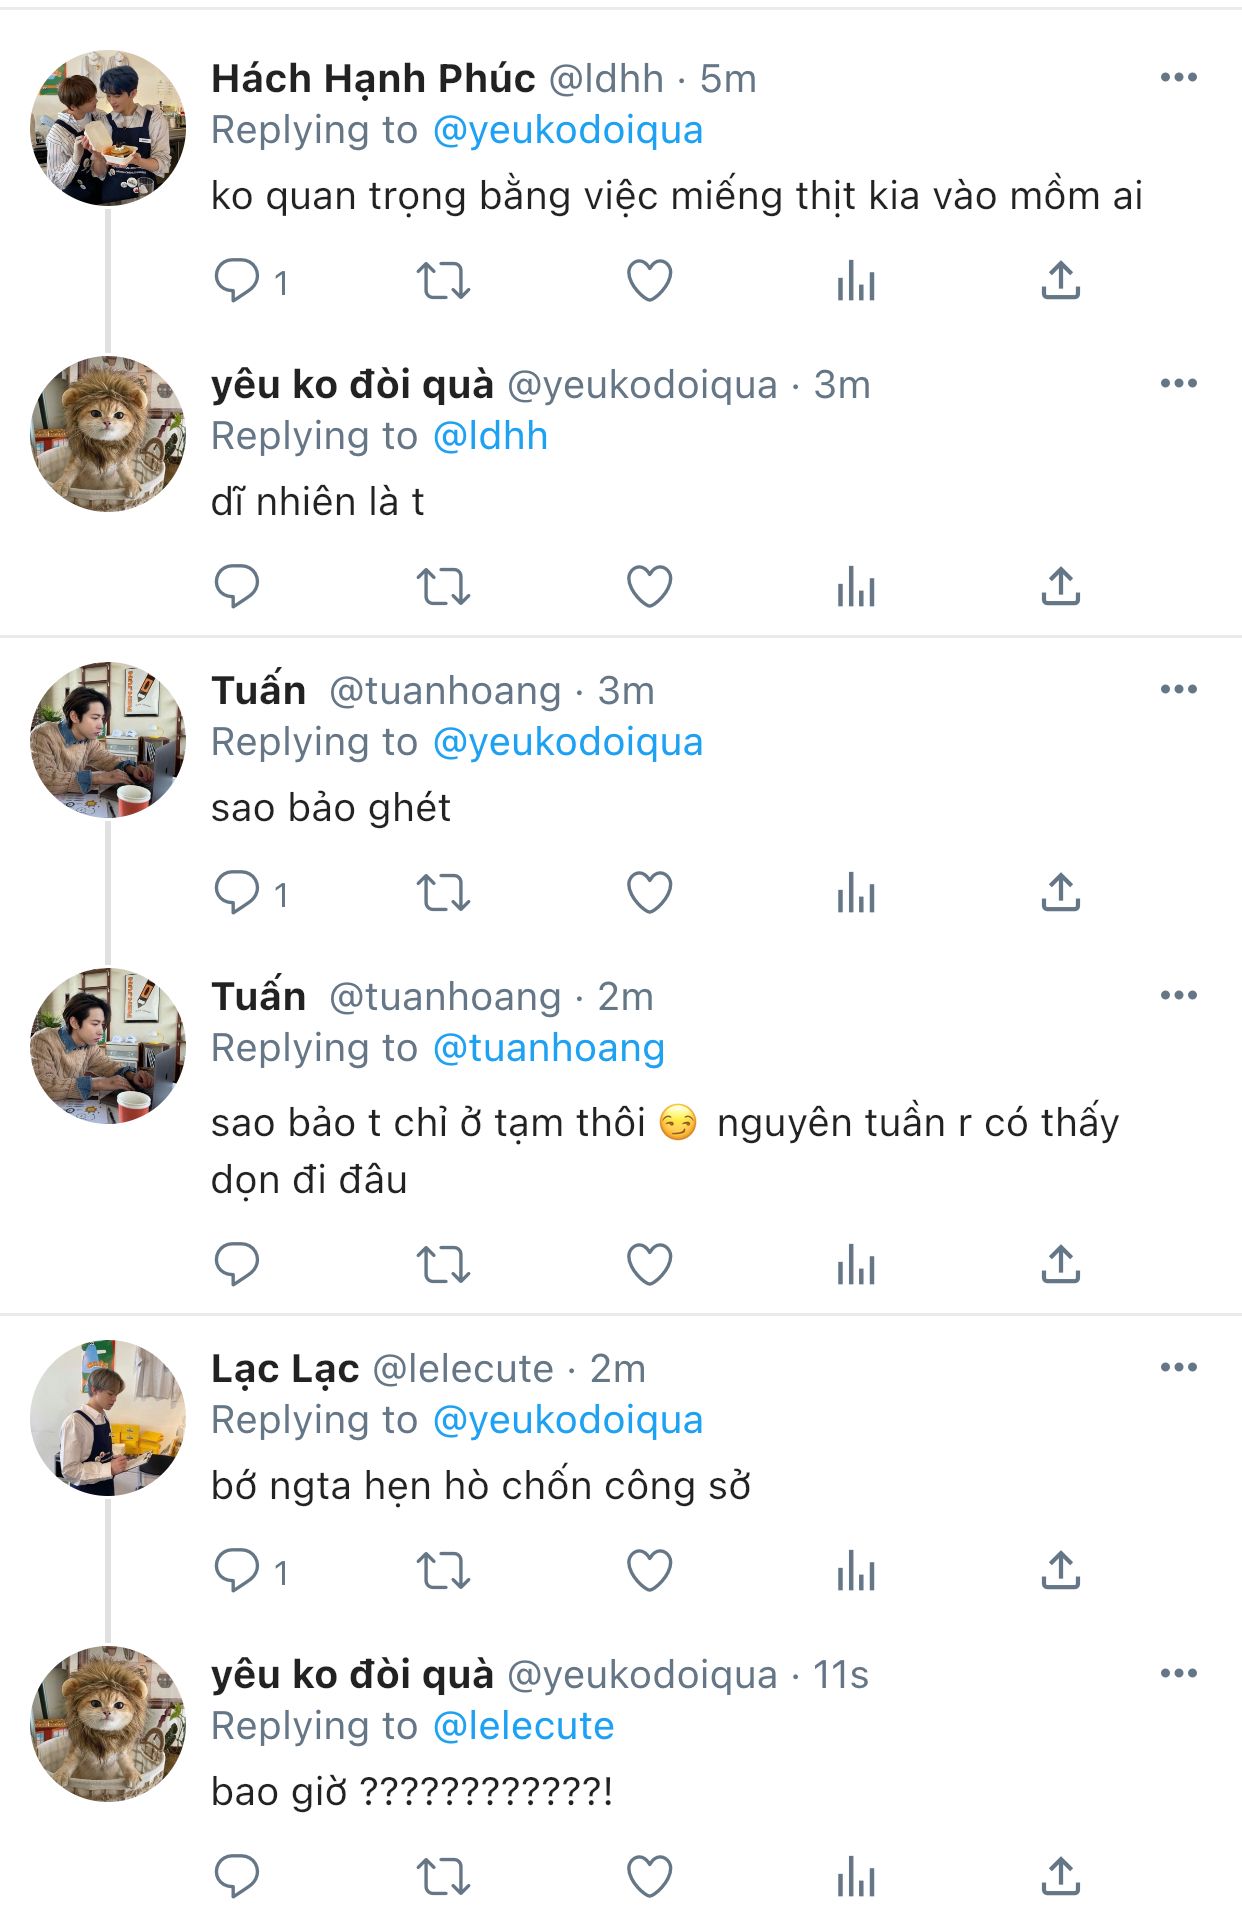Reply to Hách Hạnh Phúc's tweet
The width and height of the screenshot is (1242, 1914).
coord(237,281)
